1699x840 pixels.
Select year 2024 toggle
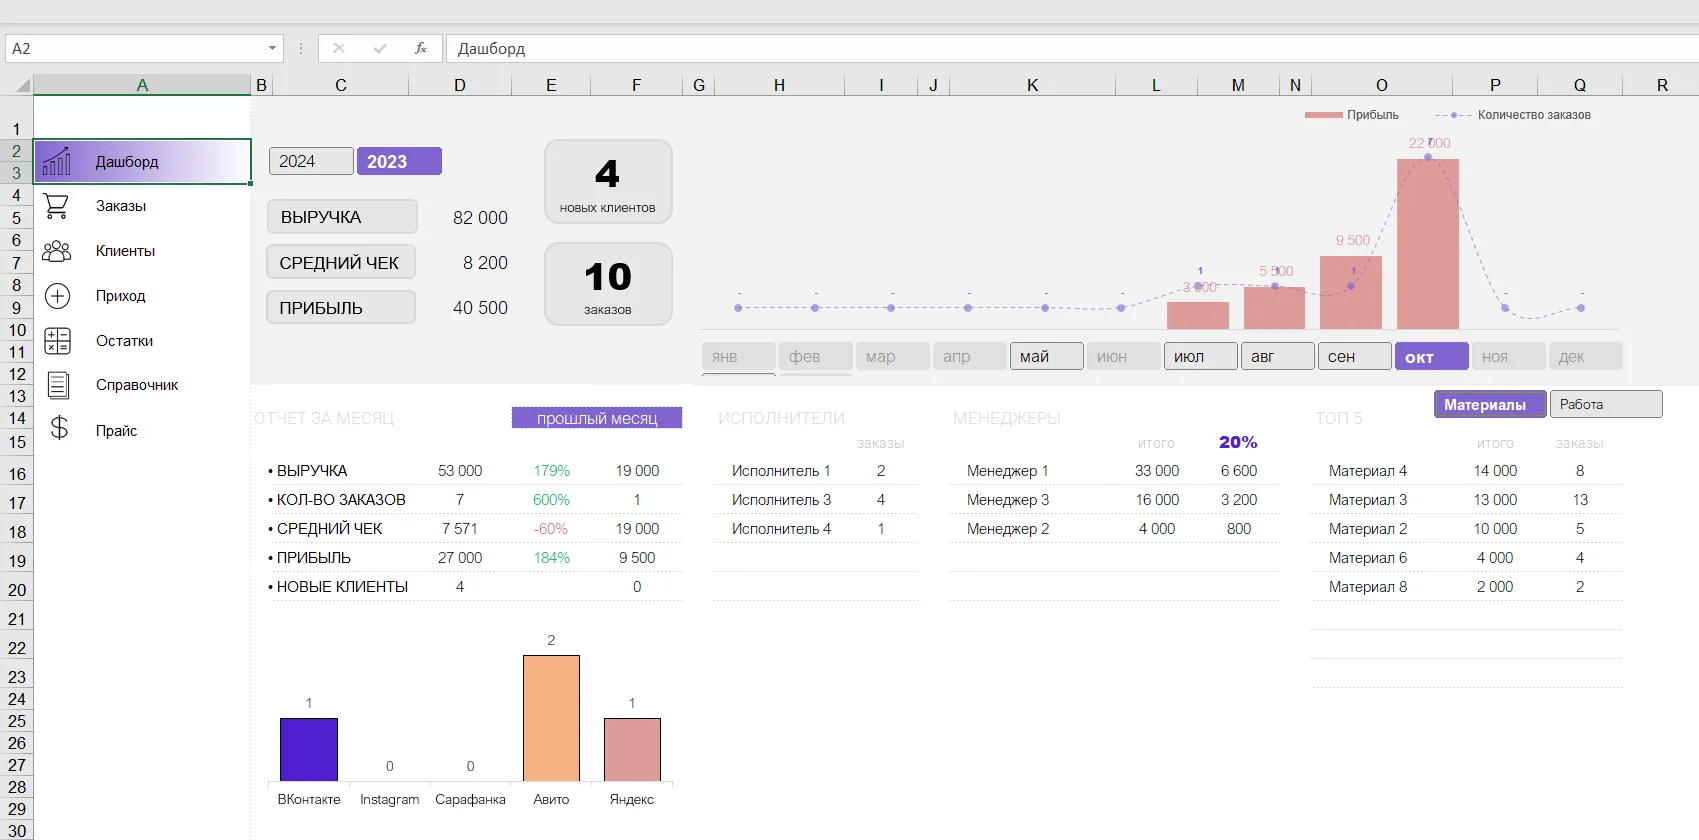click(x=311, y=161)
